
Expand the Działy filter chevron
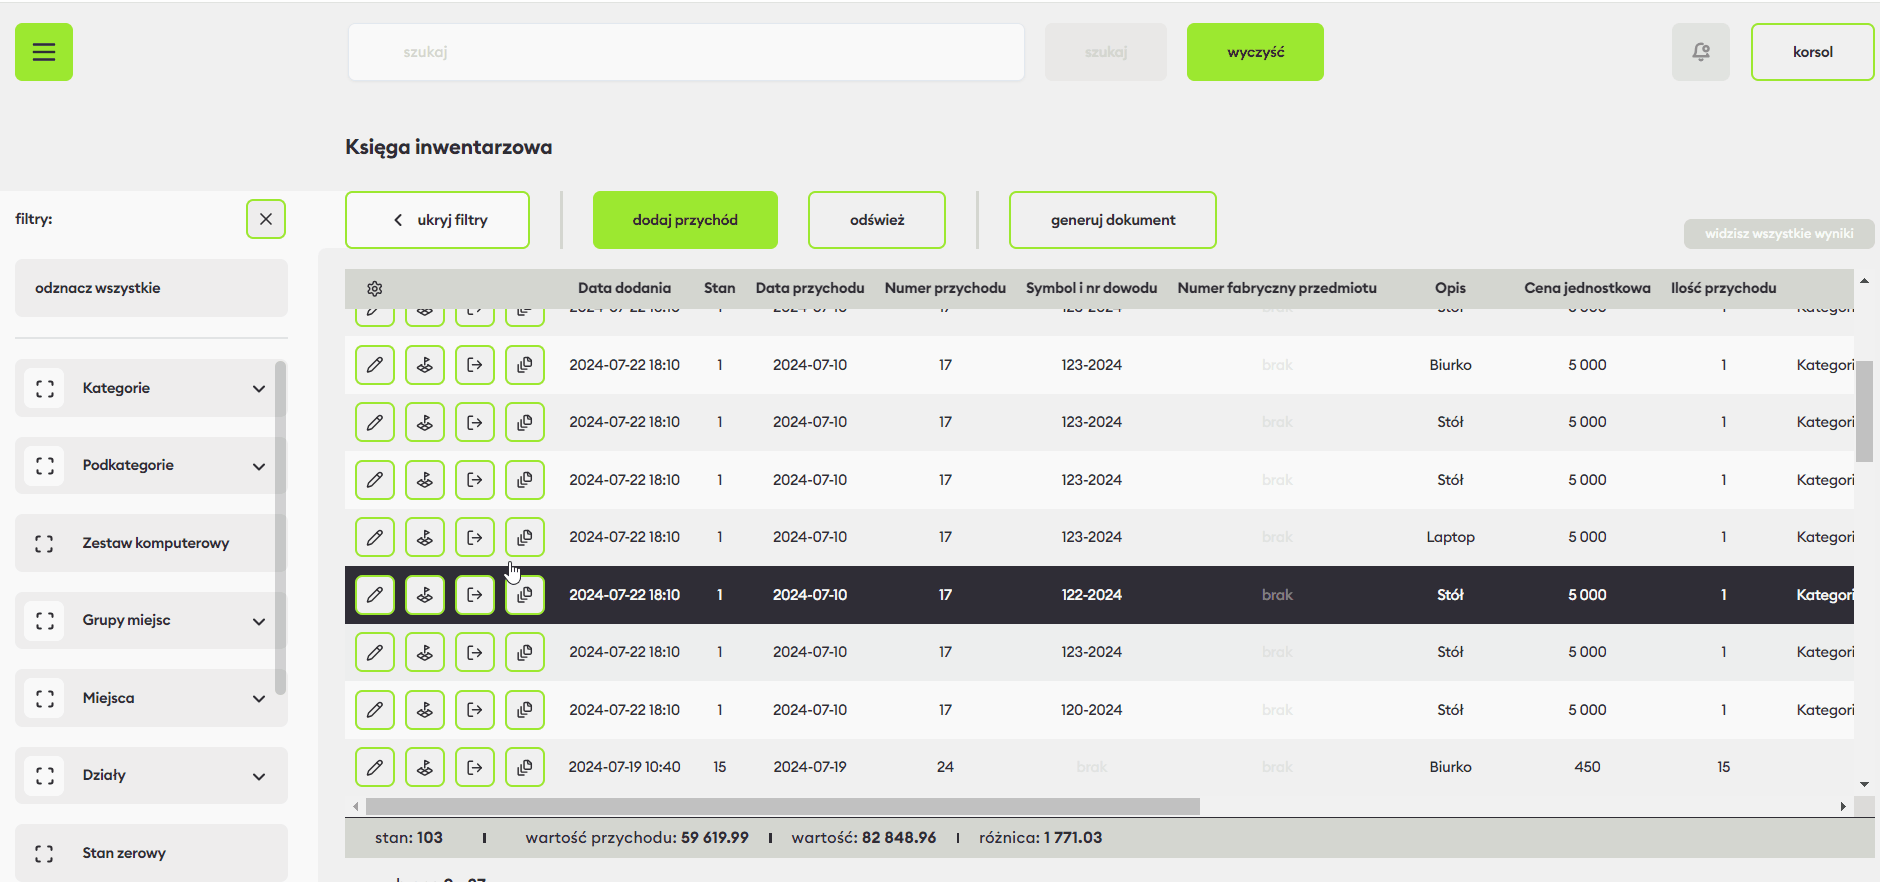259,776
